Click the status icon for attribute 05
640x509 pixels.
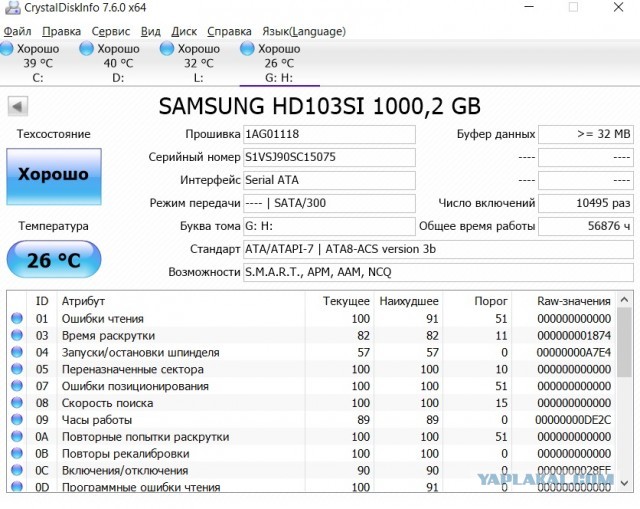point(17,369)
